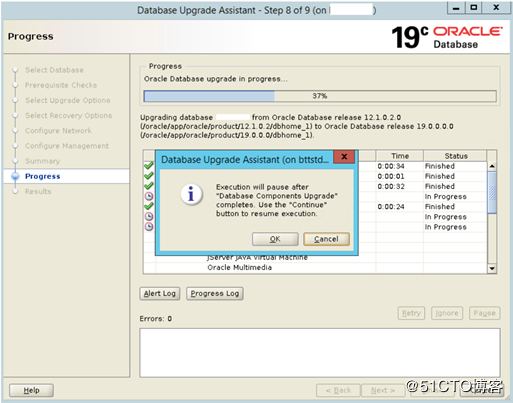Open the Progress Log
513x403 pixels.
pyautogui.click(x=215, y=293)
